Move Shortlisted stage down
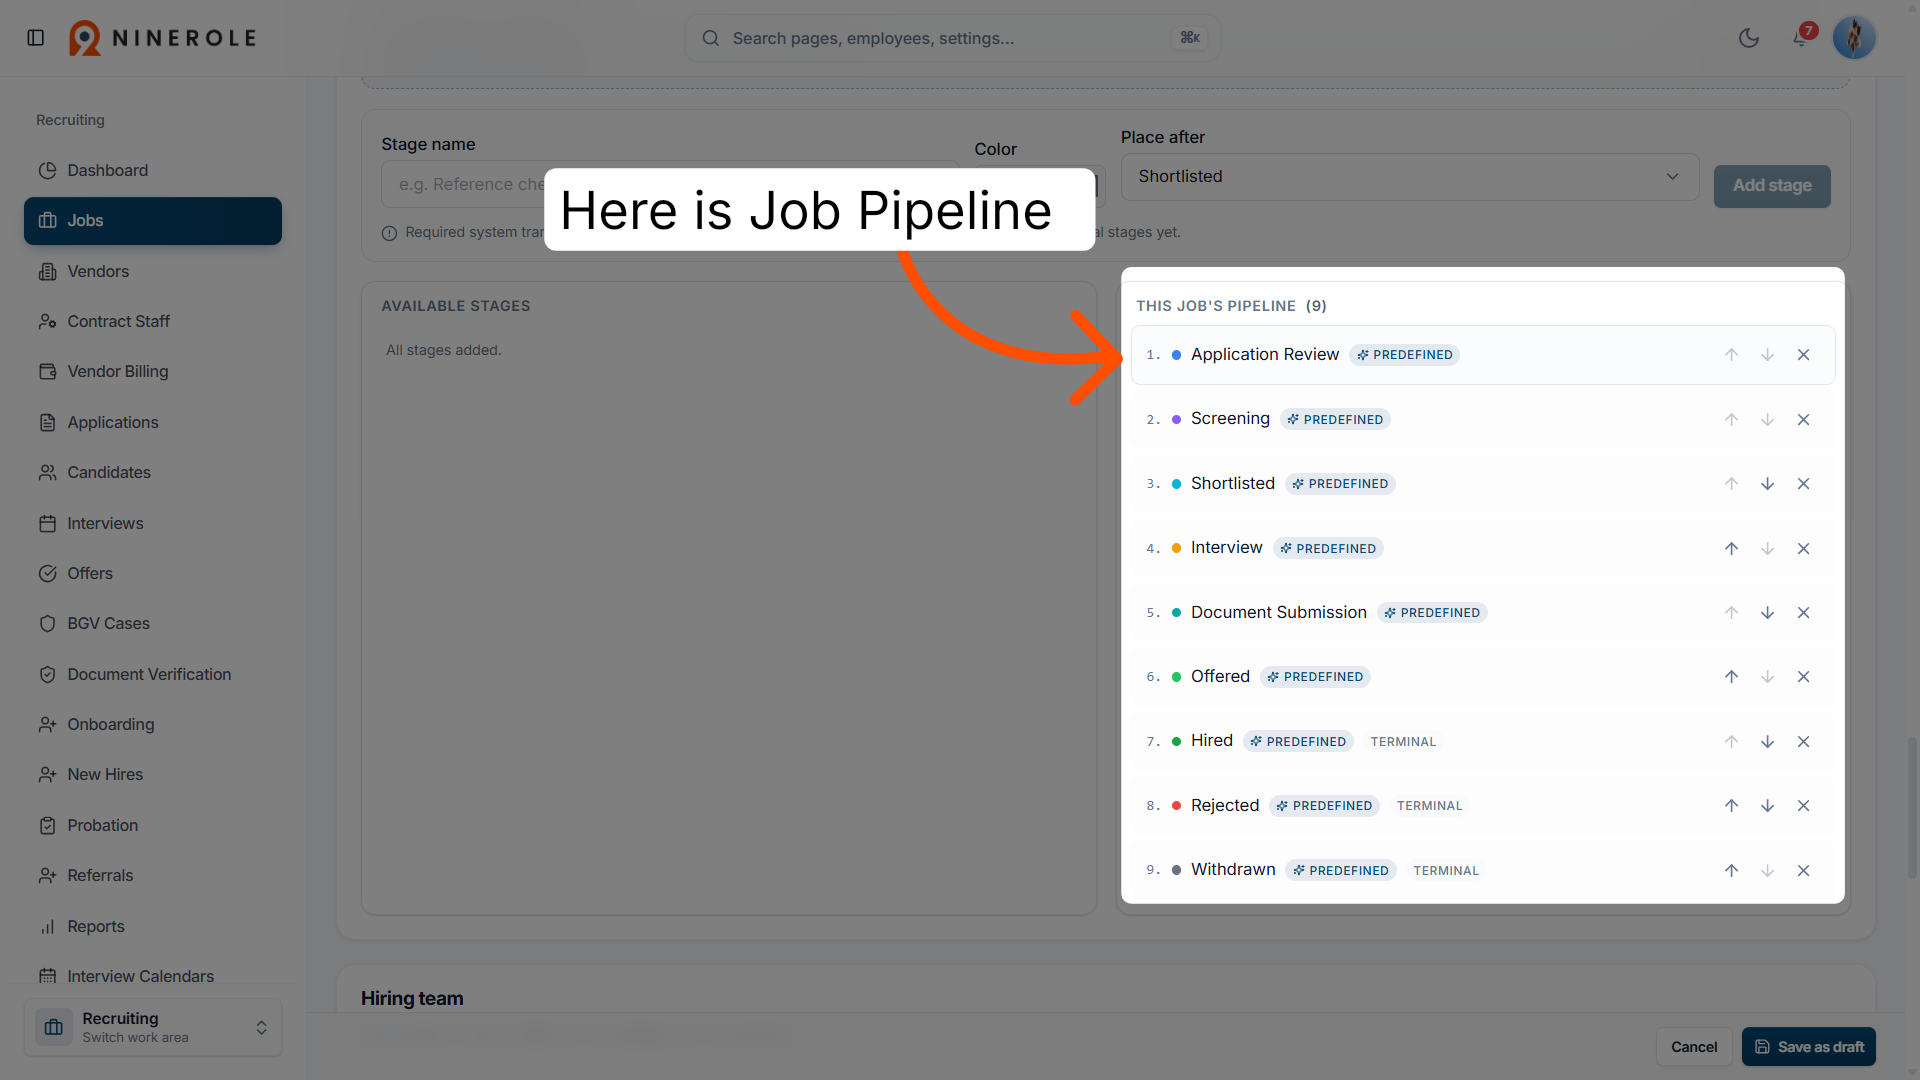This screenshot has height=1080, width=1920. (1767, 484)
